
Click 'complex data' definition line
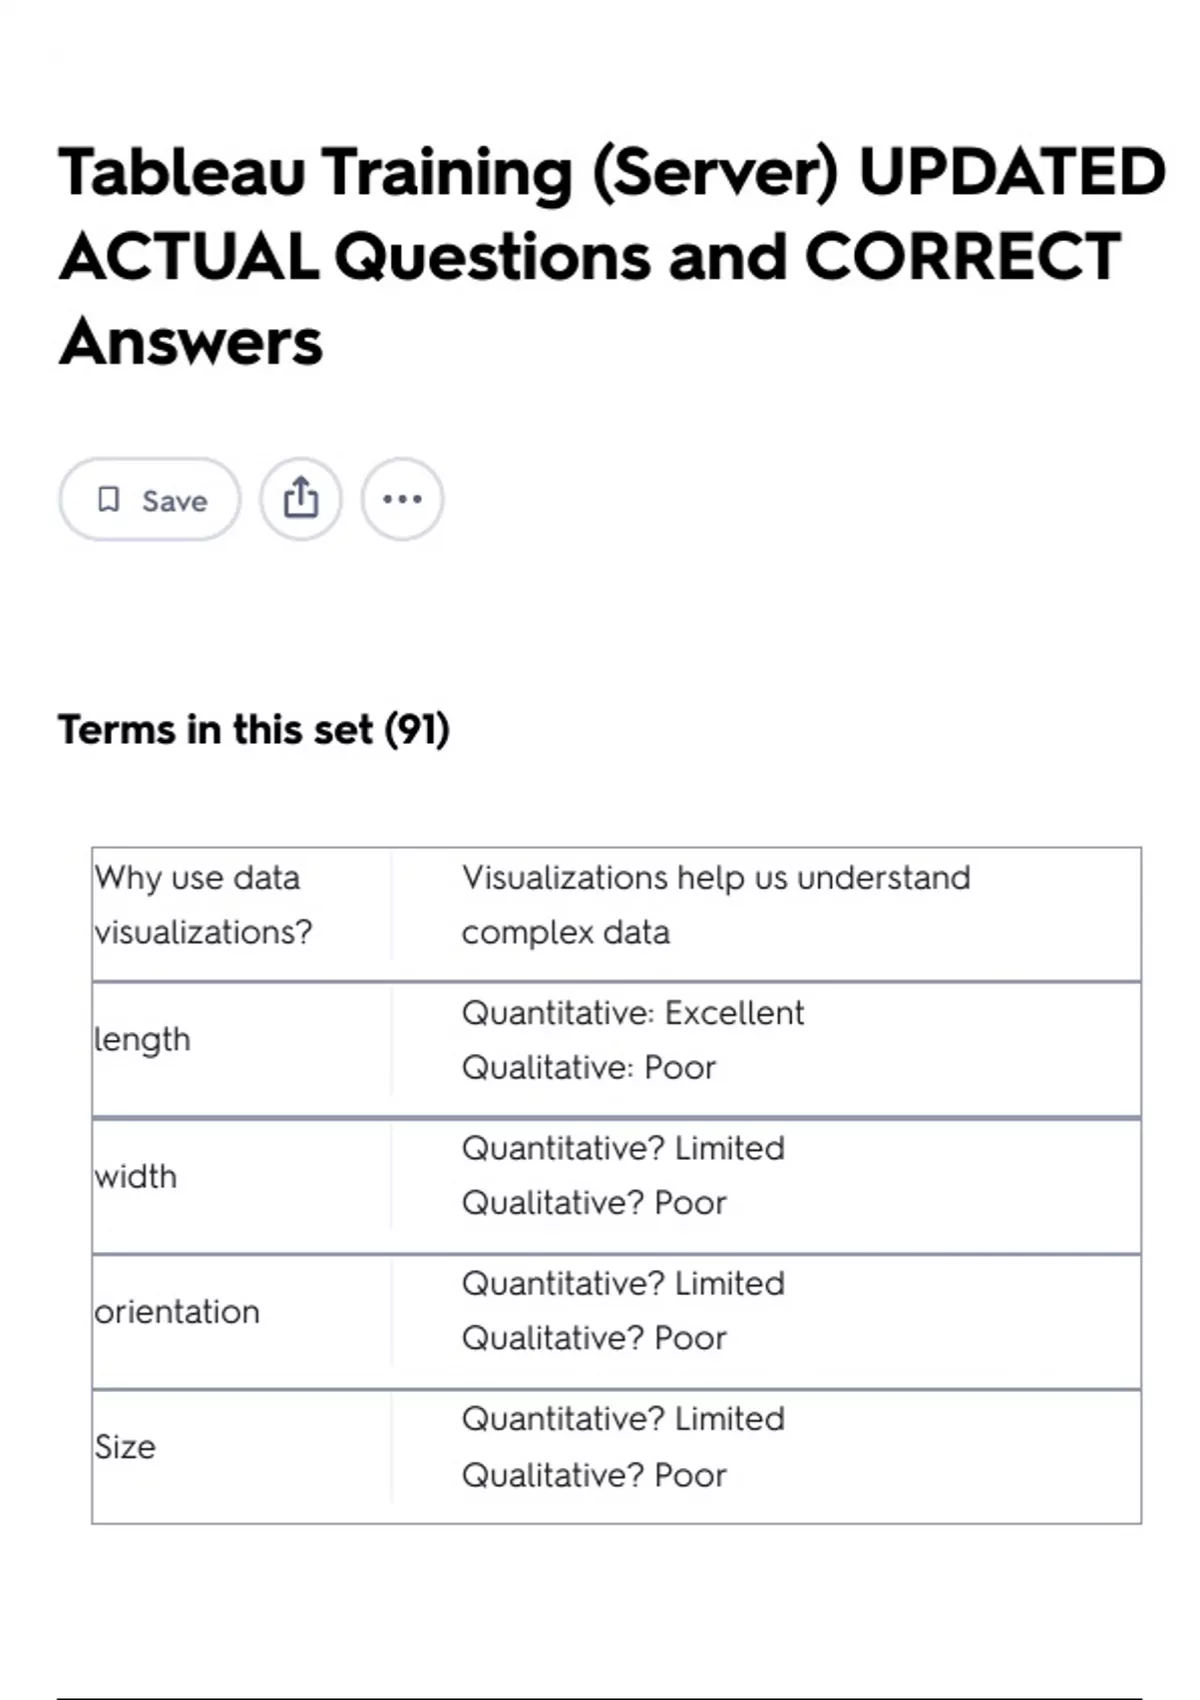tap(566, 933)
